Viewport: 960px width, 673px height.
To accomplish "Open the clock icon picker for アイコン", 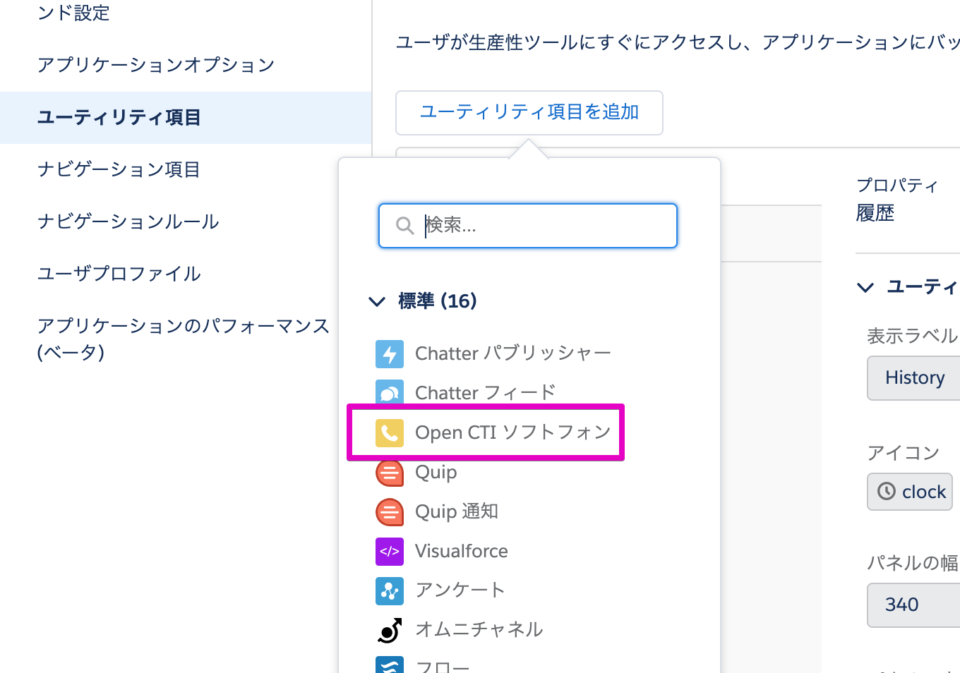I will pos(909,491).
